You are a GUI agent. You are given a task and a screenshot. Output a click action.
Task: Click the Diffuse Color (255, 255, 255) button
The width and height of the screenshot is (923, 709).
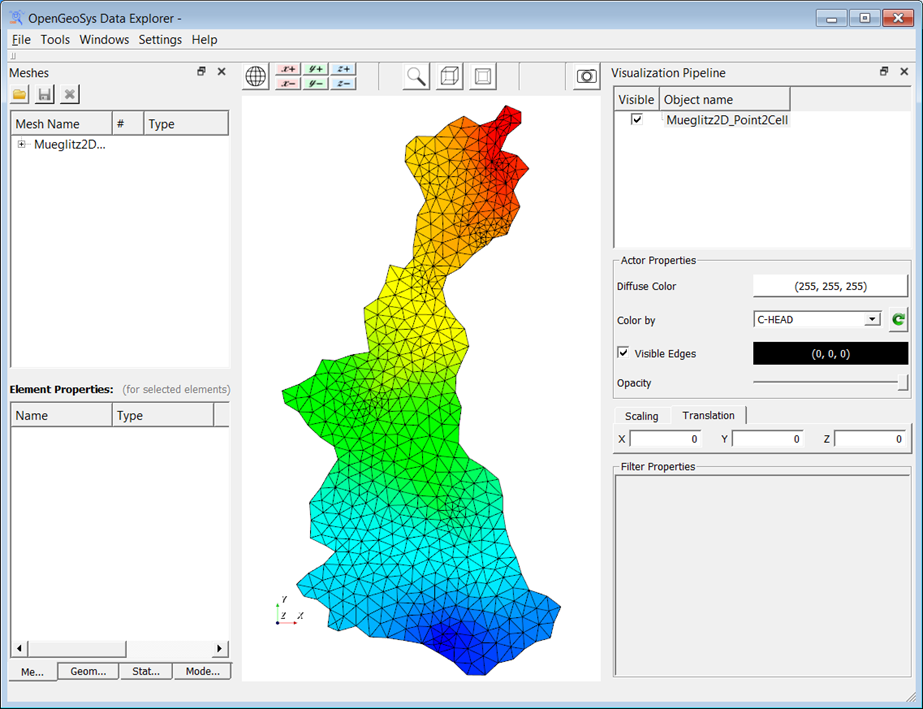click(830, 286)
